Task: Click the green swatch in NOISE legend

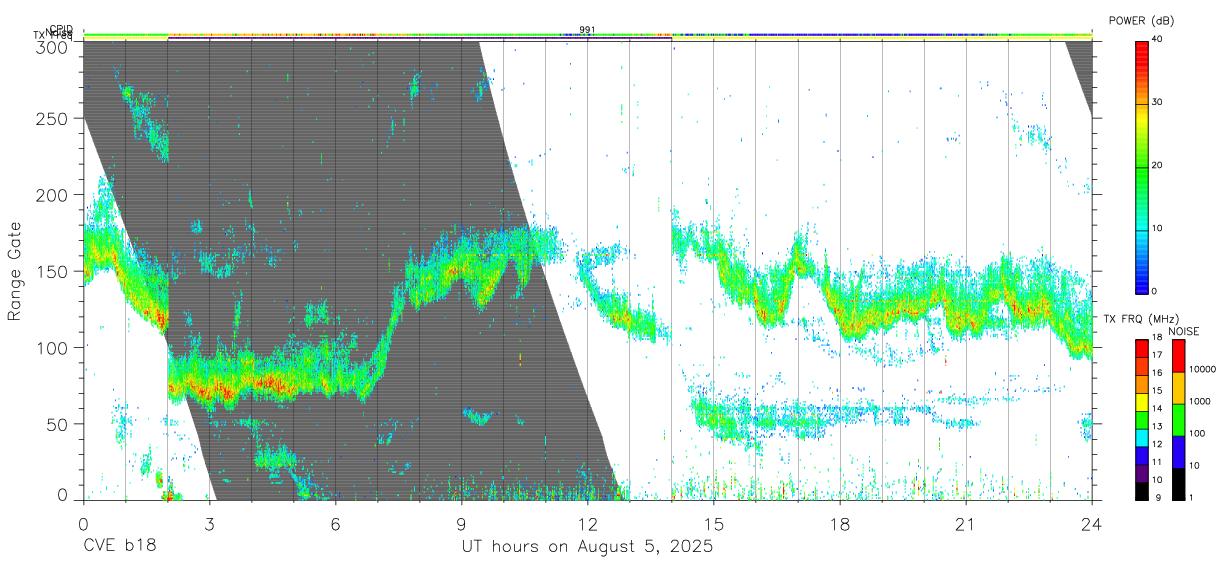Action: pyautogui.click(x=1178, y=419)
